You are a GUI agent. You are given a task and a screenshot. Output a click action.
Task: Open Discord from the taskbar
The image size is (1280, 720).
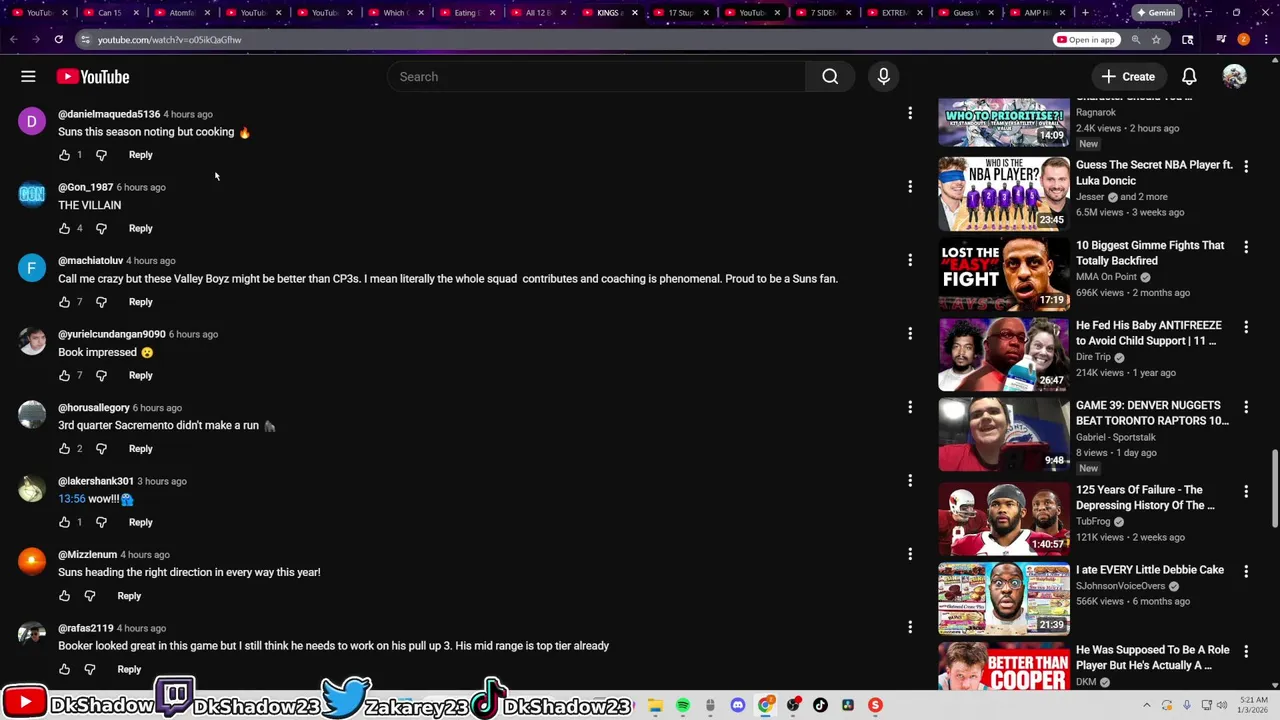738,705
